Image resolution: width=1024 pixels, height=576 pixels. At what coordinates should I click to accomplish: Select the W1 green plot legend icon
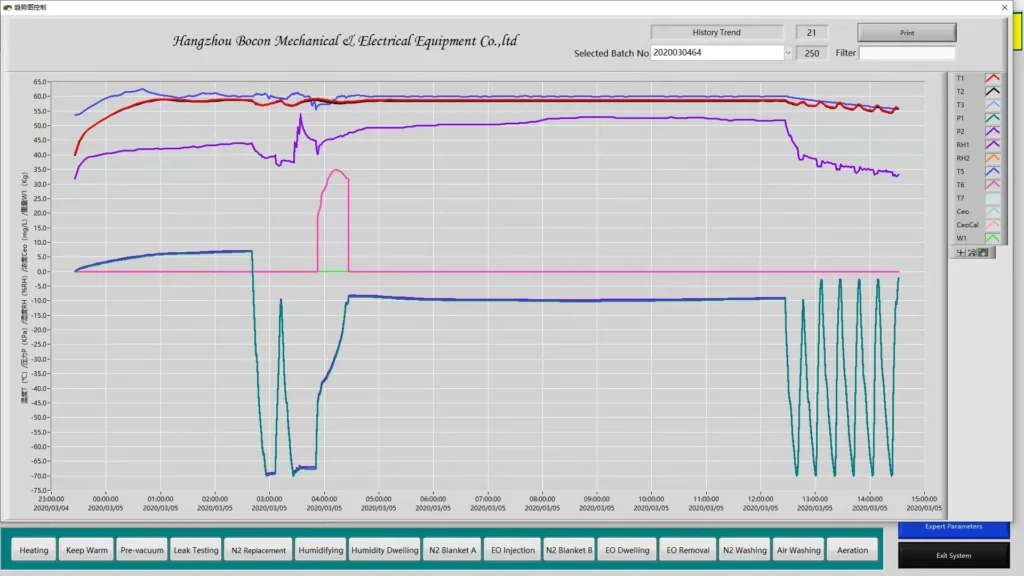(x=992, y=238)
